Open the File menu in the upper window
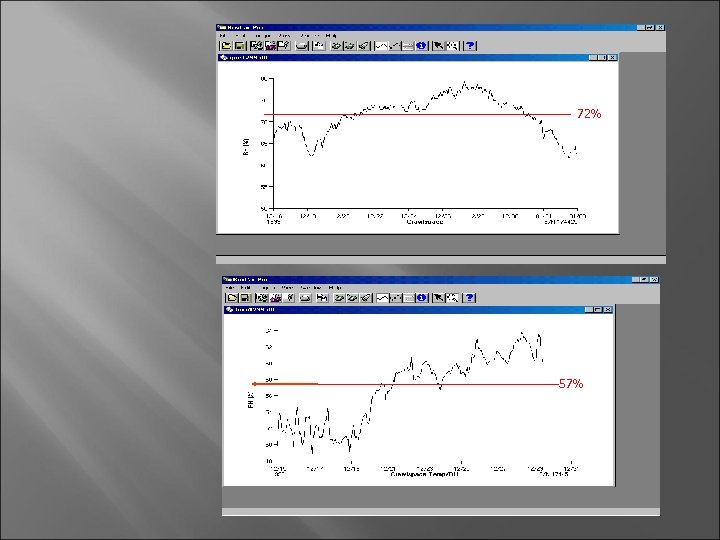Screen dimensions: 720x540 (x=223, y=35)
